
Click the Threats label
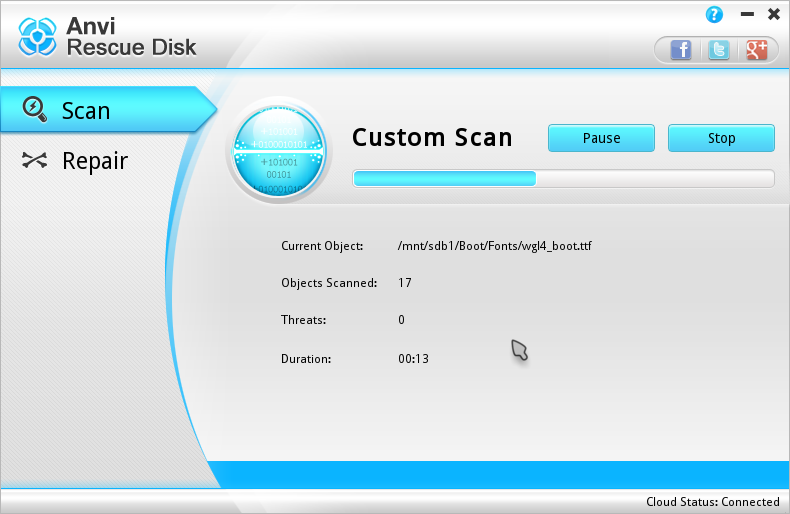click(x=303, y=320)
